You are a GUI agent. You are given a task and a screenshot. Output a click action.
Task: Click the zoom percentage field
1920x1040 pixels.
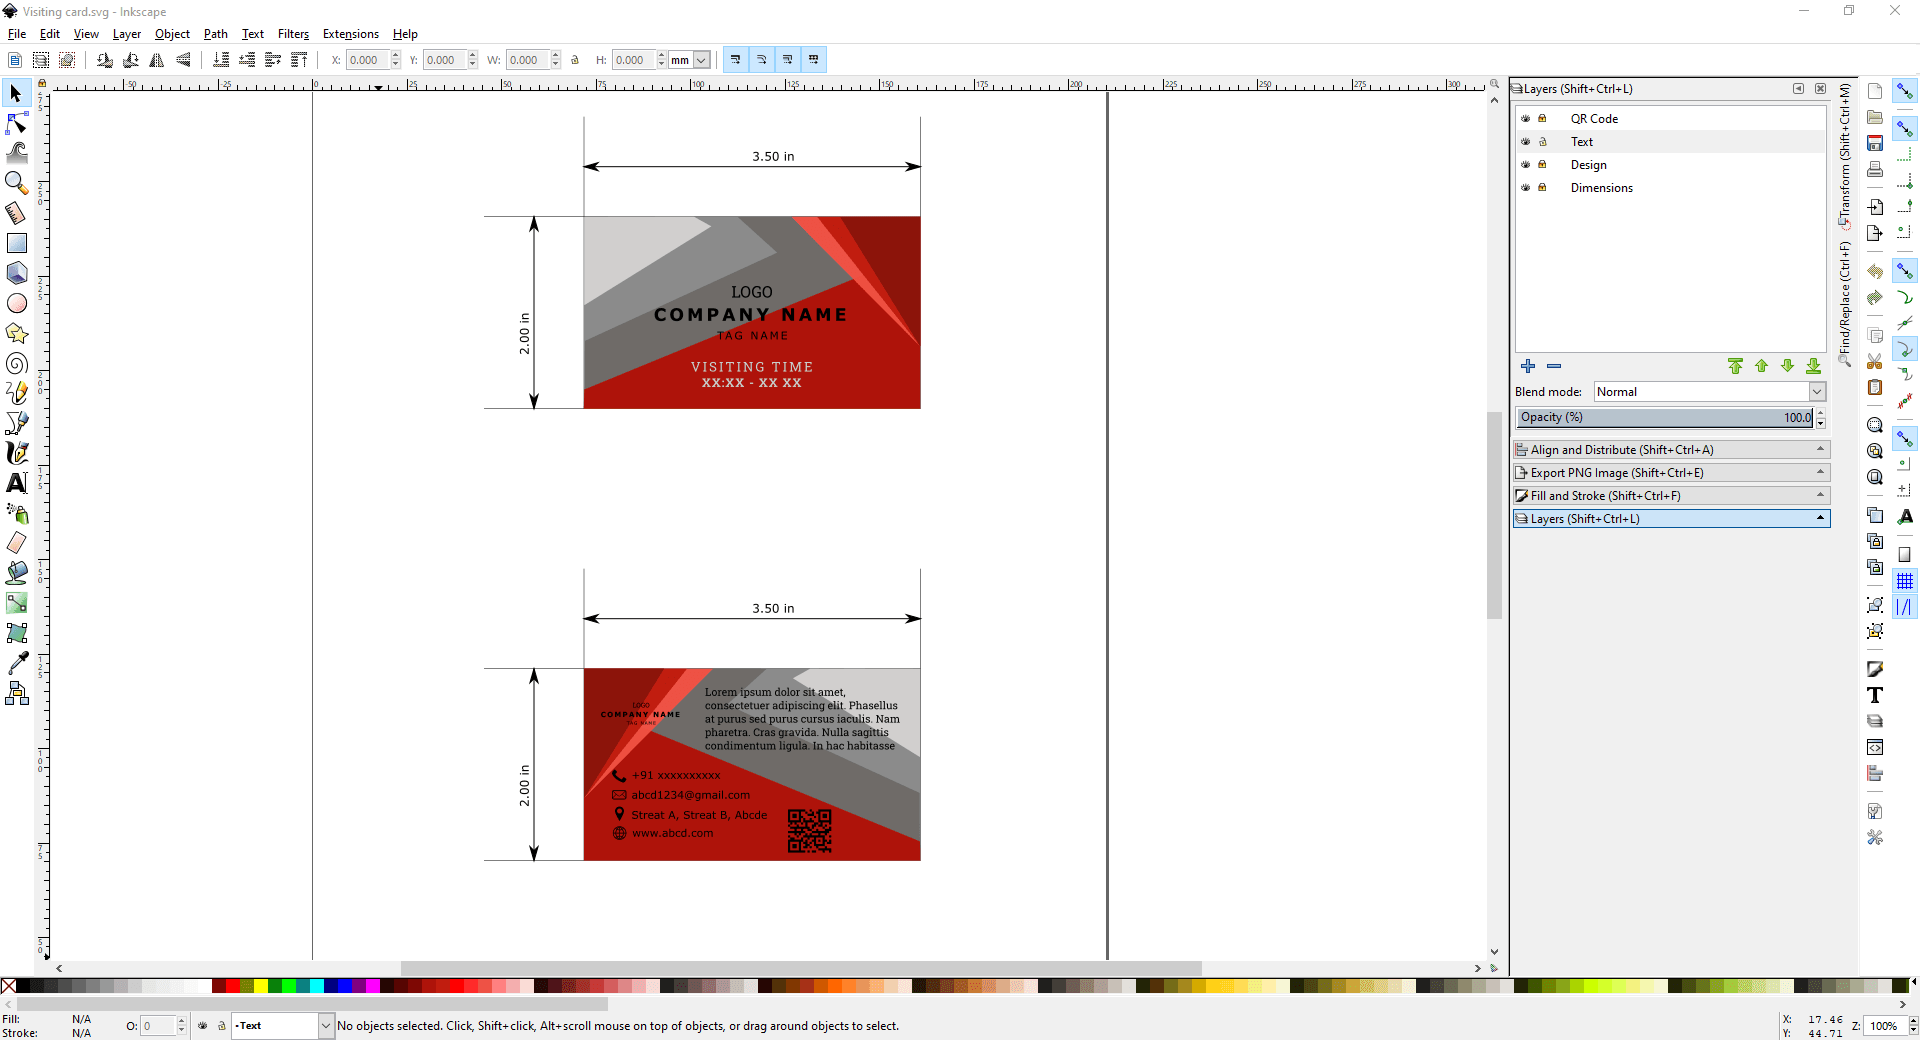(1886, 1026)
